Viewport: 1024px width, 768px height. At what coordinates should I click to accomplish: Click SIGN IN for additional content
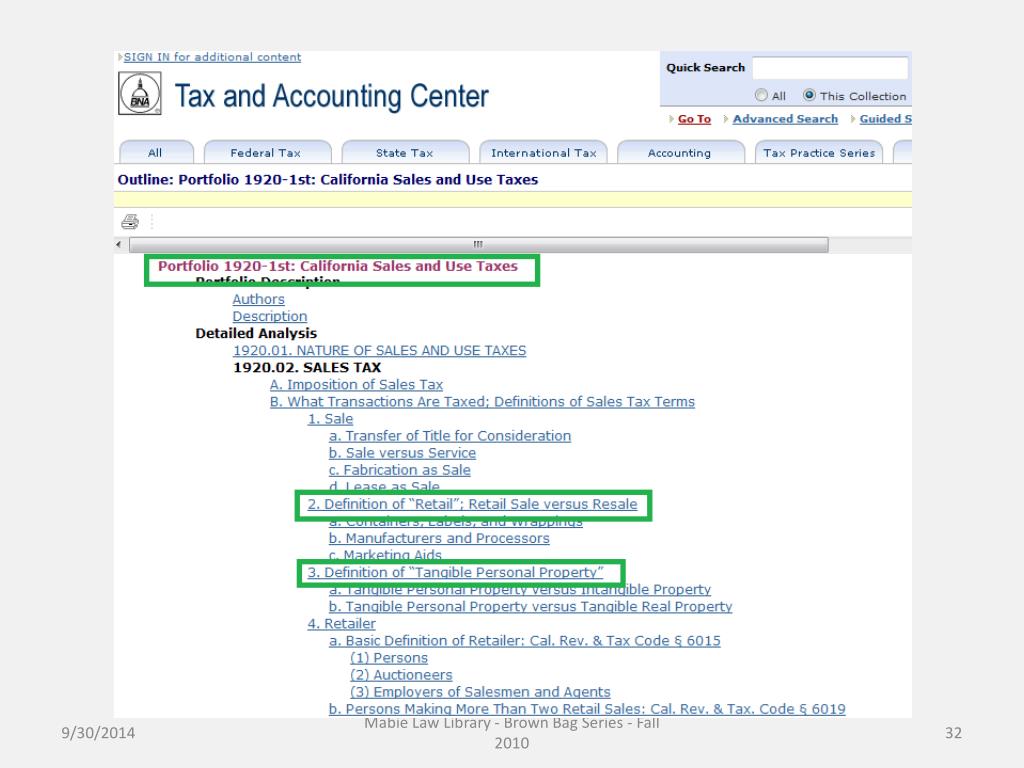[212, 57]
